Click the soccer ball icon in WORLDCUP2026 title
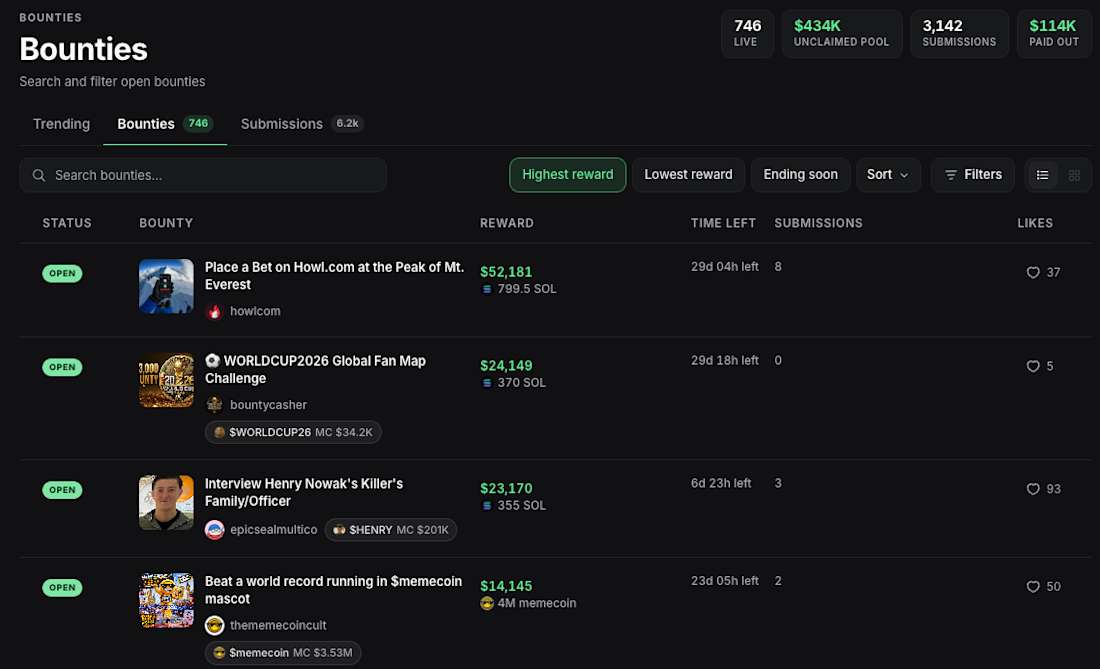Image resolution: width=1100 pixels, height=669 pixels. pyautogui.click(x=212, y=360)
